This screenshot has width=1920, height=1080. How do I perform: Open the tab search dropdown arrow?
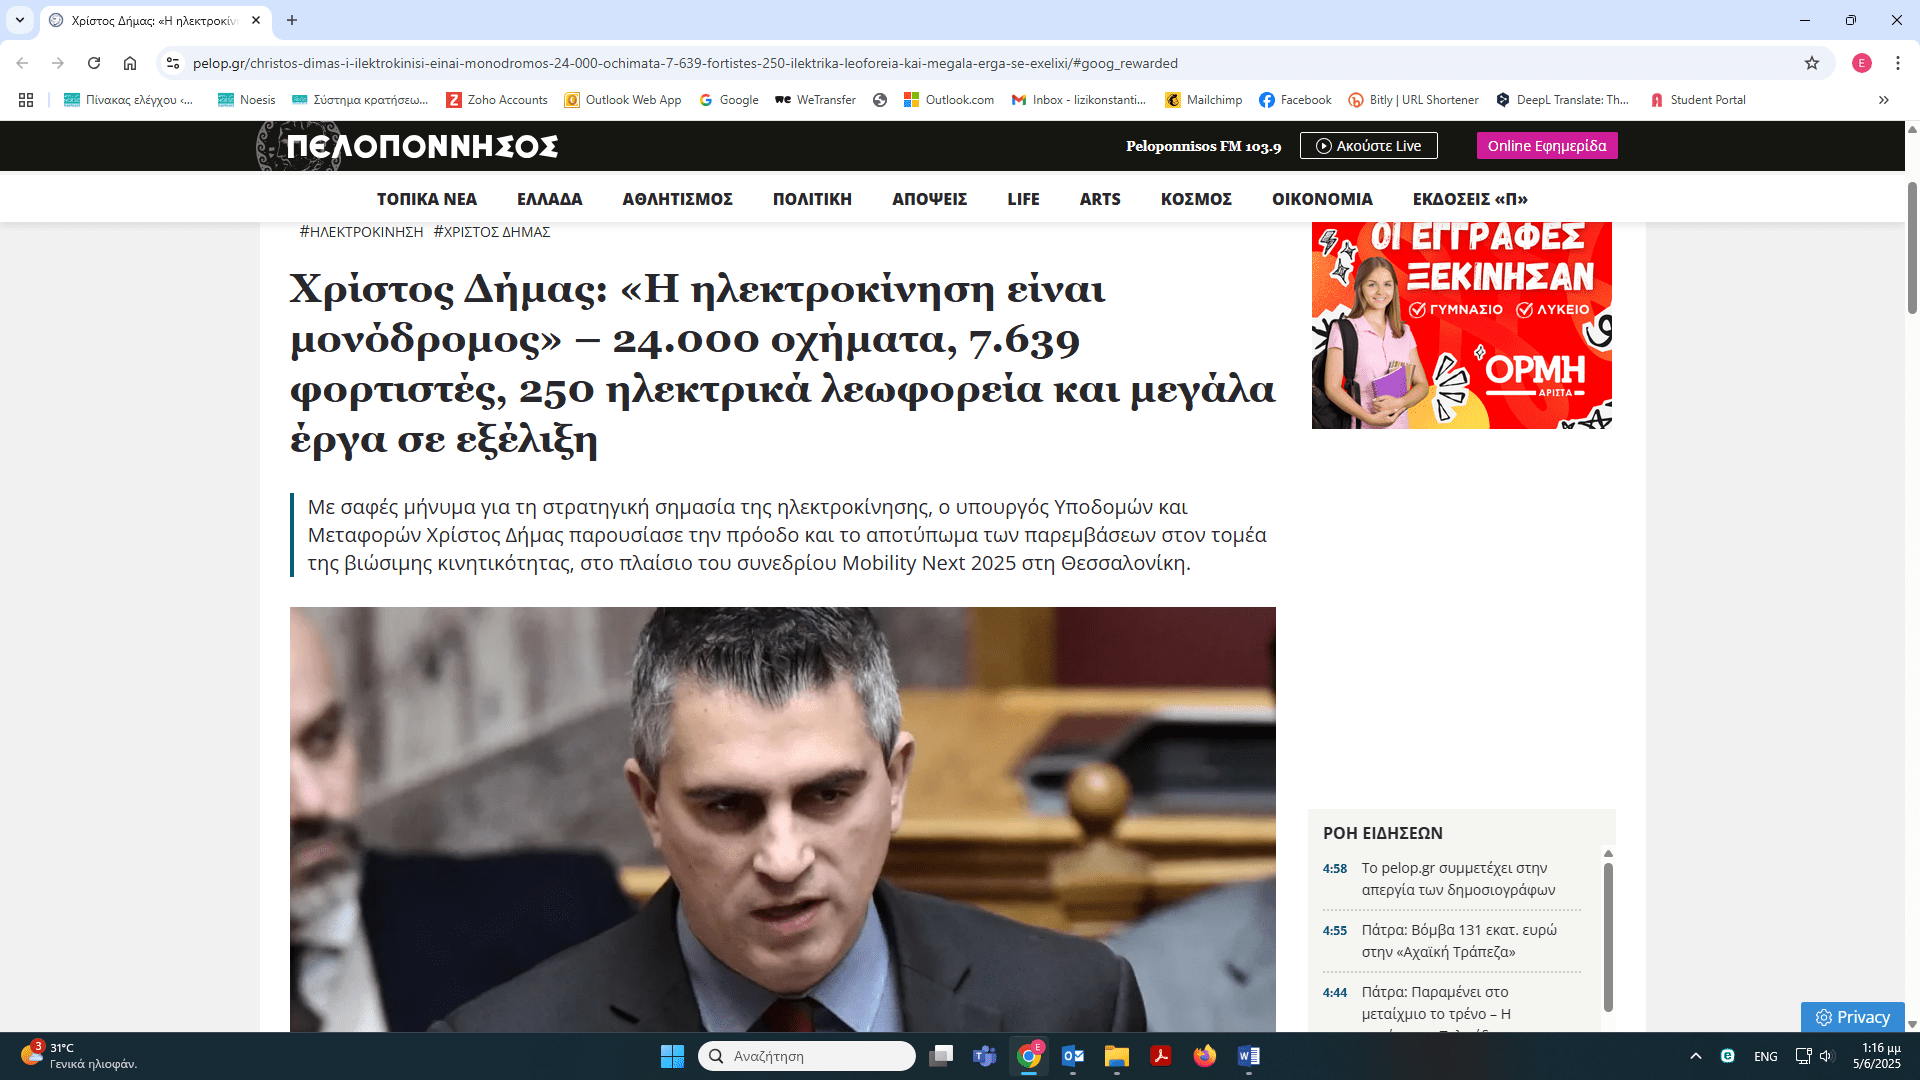pyautogui.click(x=19, y=20)
